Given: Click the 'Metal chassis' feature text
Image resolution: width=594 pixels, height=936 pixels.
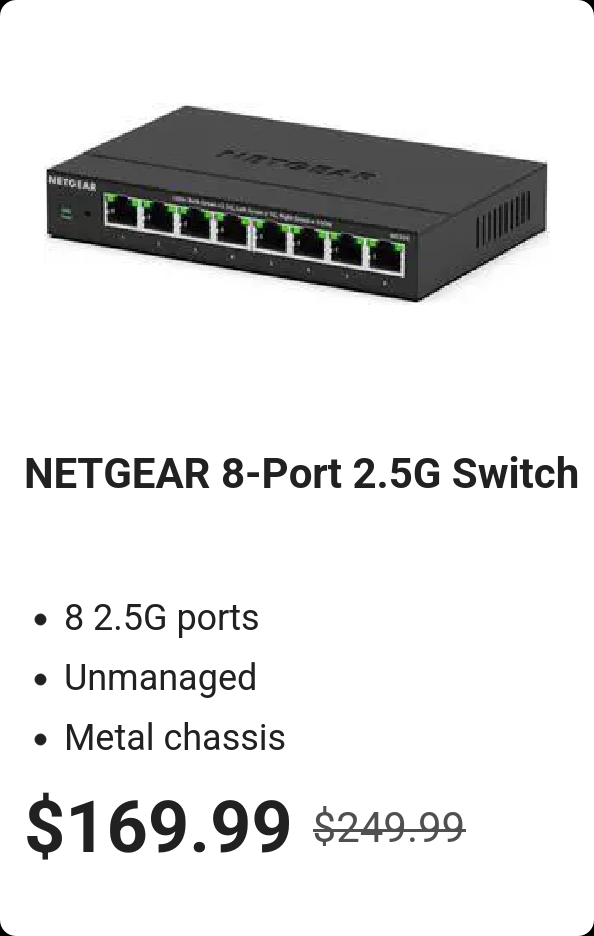Looking at the screenshot, I should click(174, 737).
